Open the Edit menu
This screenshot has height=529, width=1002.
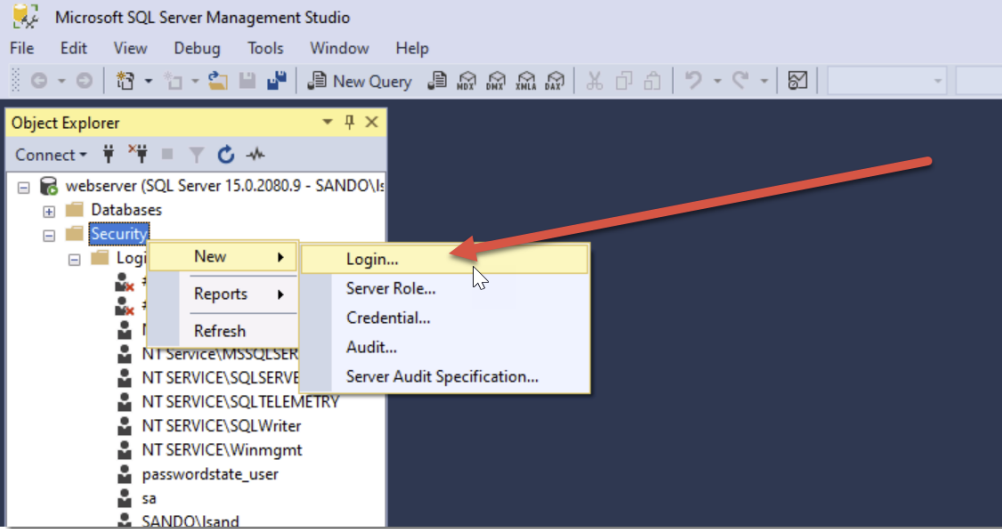click(73, 49)
